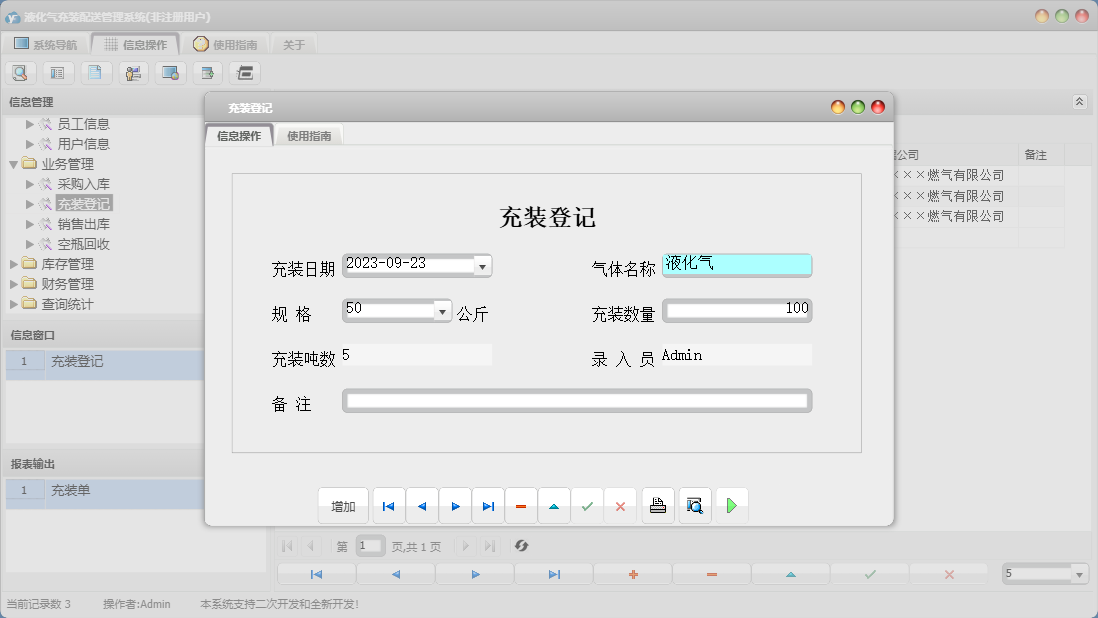Click the add-record toolbar icon with green plus
Viewport: 1098px width, 618px height.
pos(208,72)
